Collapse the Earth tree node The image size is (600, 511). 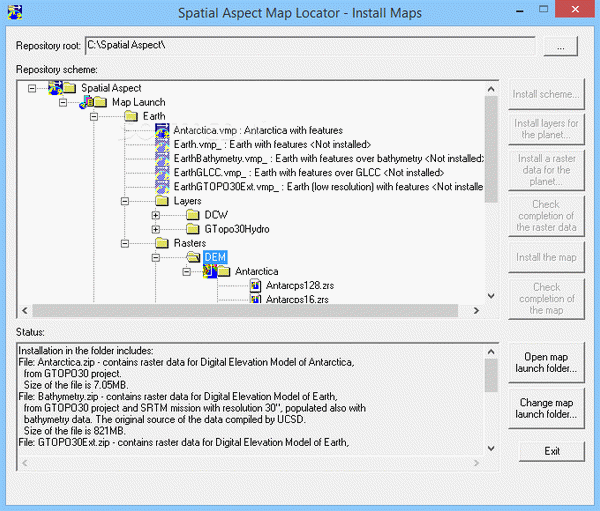click(x=94, y=116)
